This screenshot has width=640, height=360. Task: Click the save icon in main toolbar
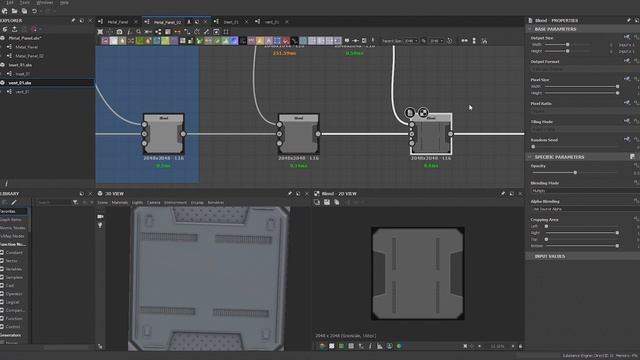coord(24,11)
